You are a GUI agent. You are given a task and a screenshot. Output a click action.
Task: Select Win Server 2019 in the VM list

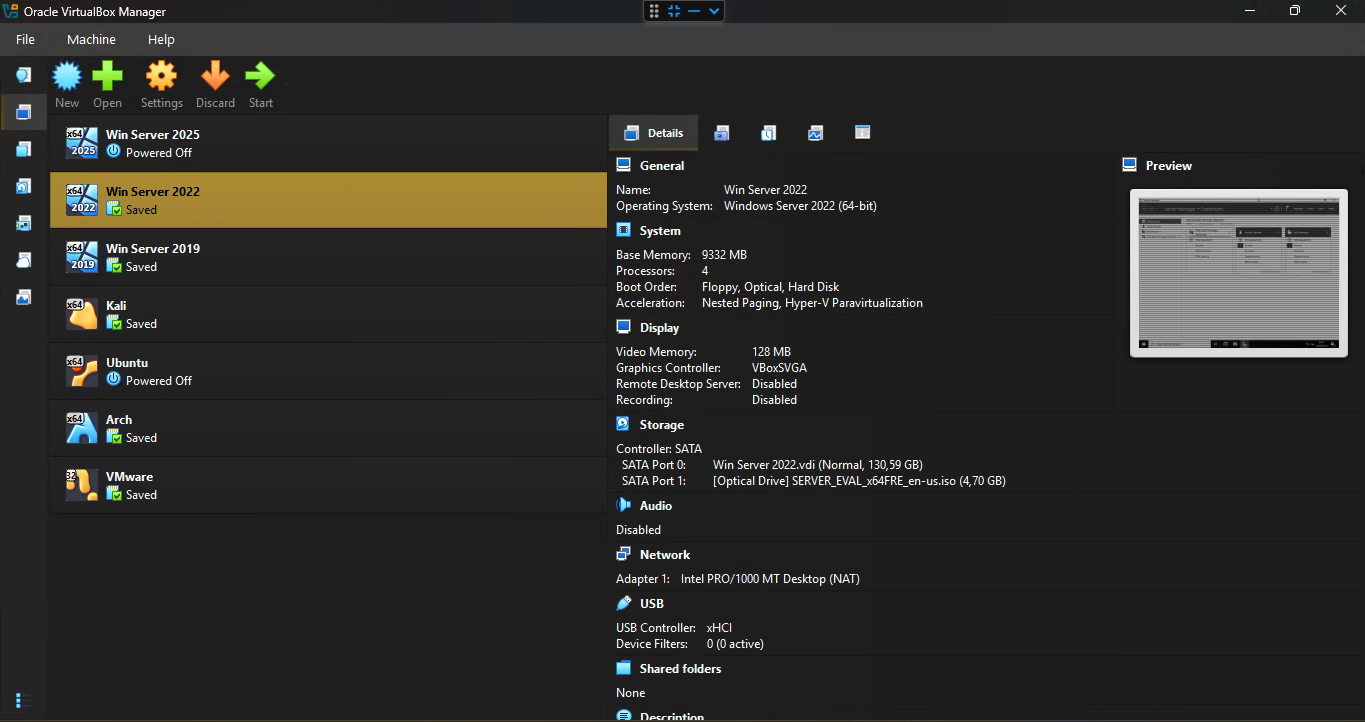click(328, 257)
